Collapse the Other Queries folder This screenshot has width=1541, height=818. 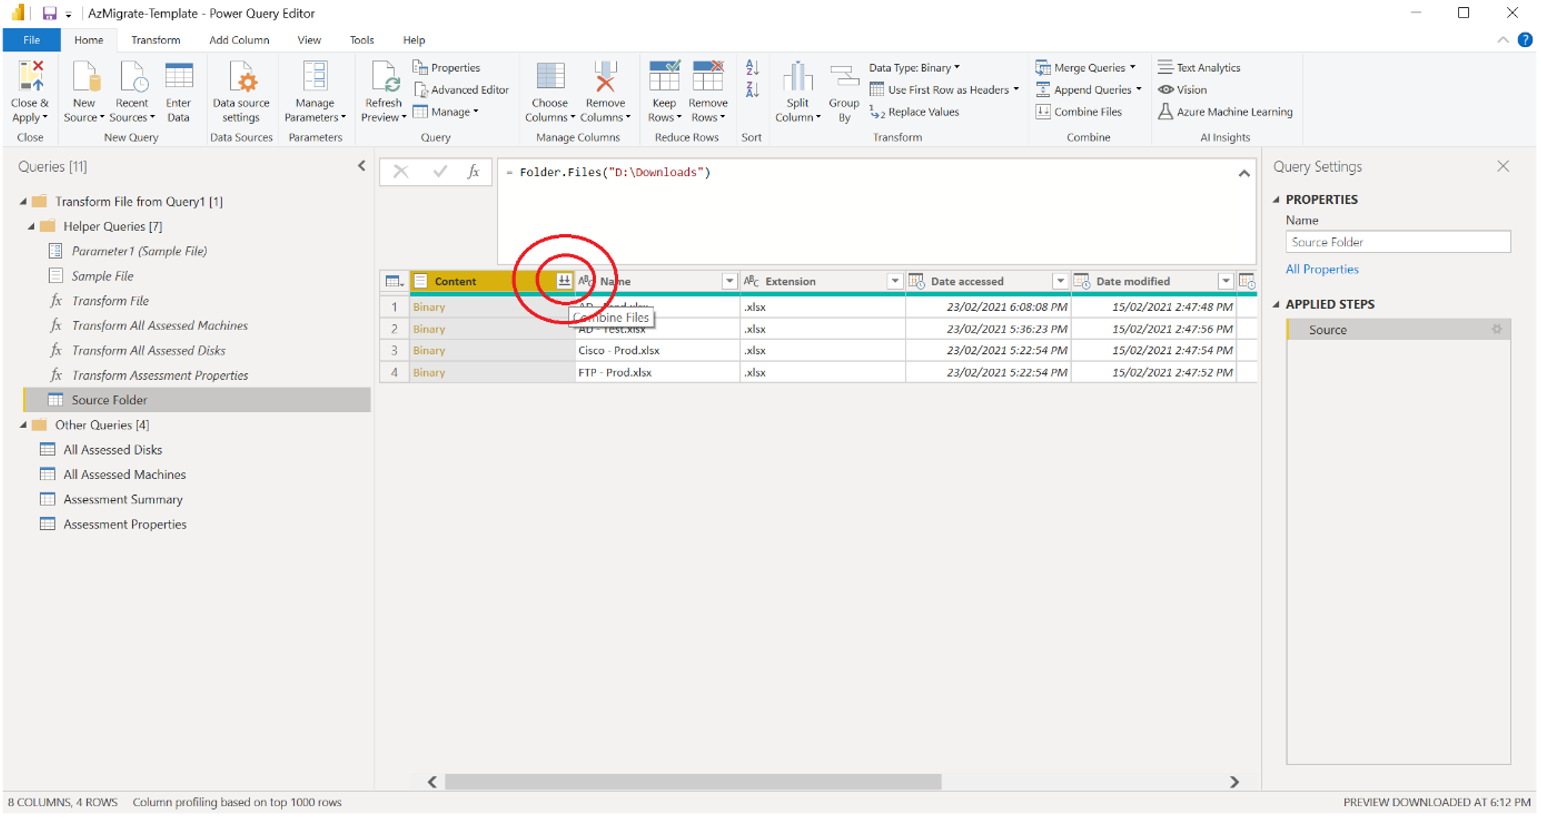click(x=23, y=425)
